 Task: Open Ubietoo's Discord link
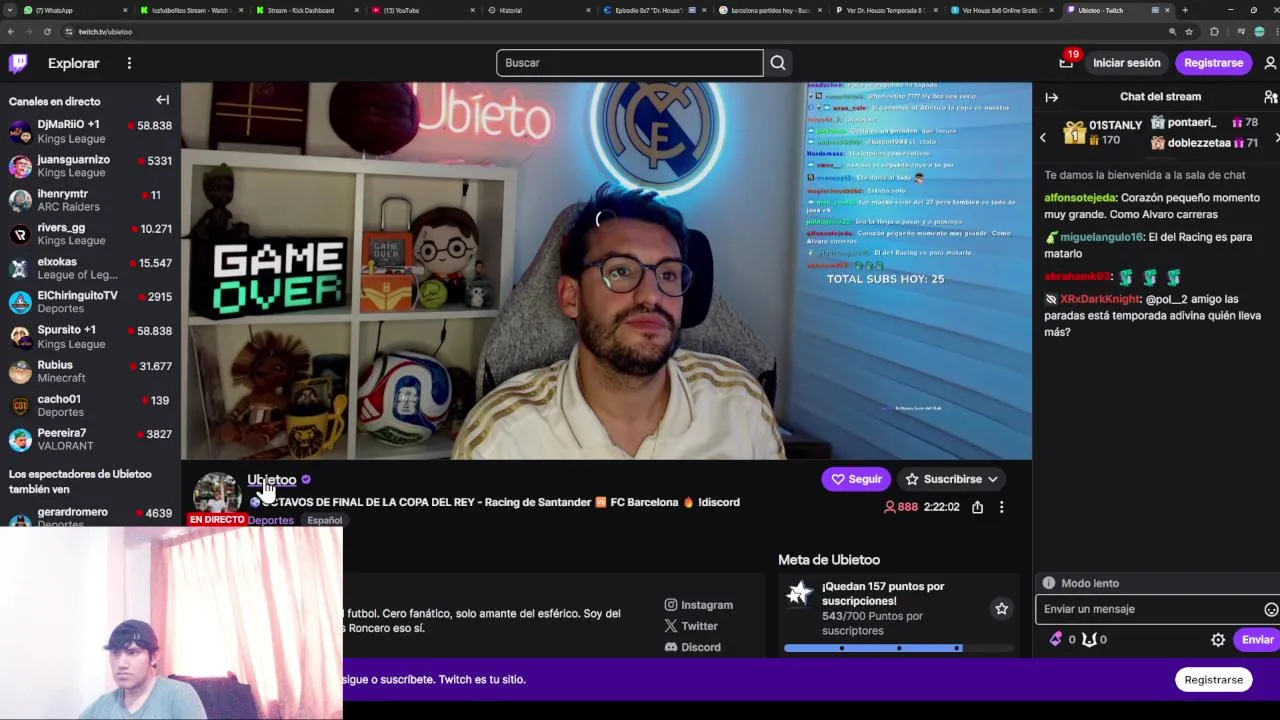coord(692,647)
